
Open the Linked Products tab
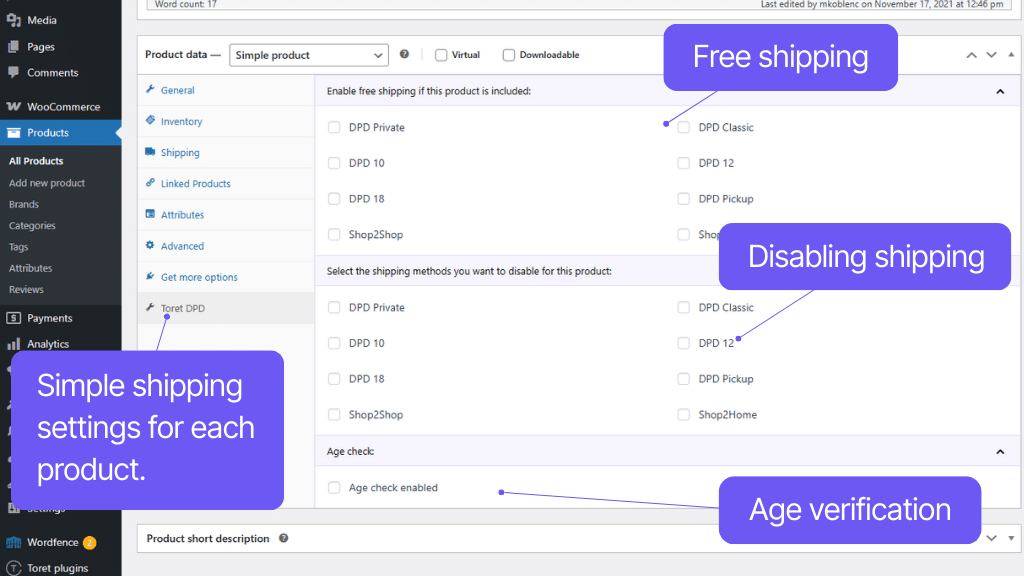pos(226,184)
